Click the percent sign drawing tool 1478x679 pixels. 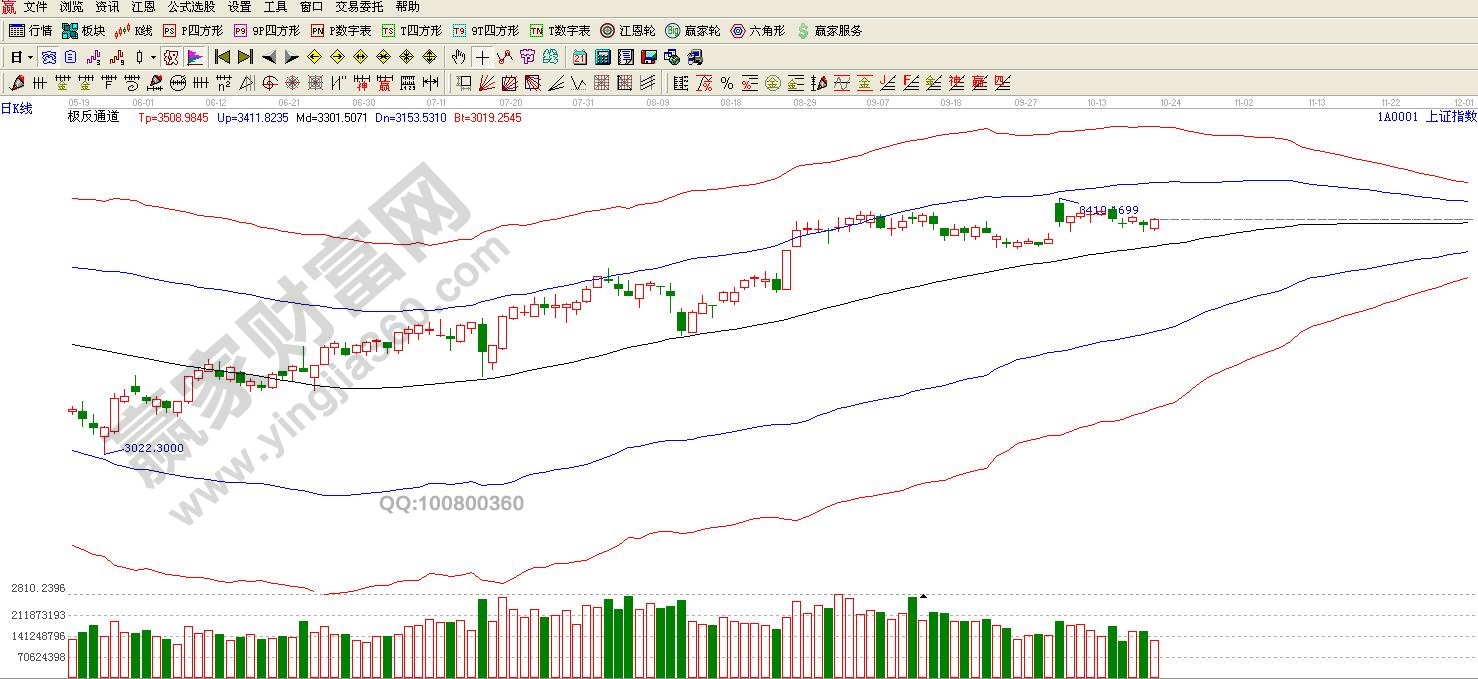726,83
